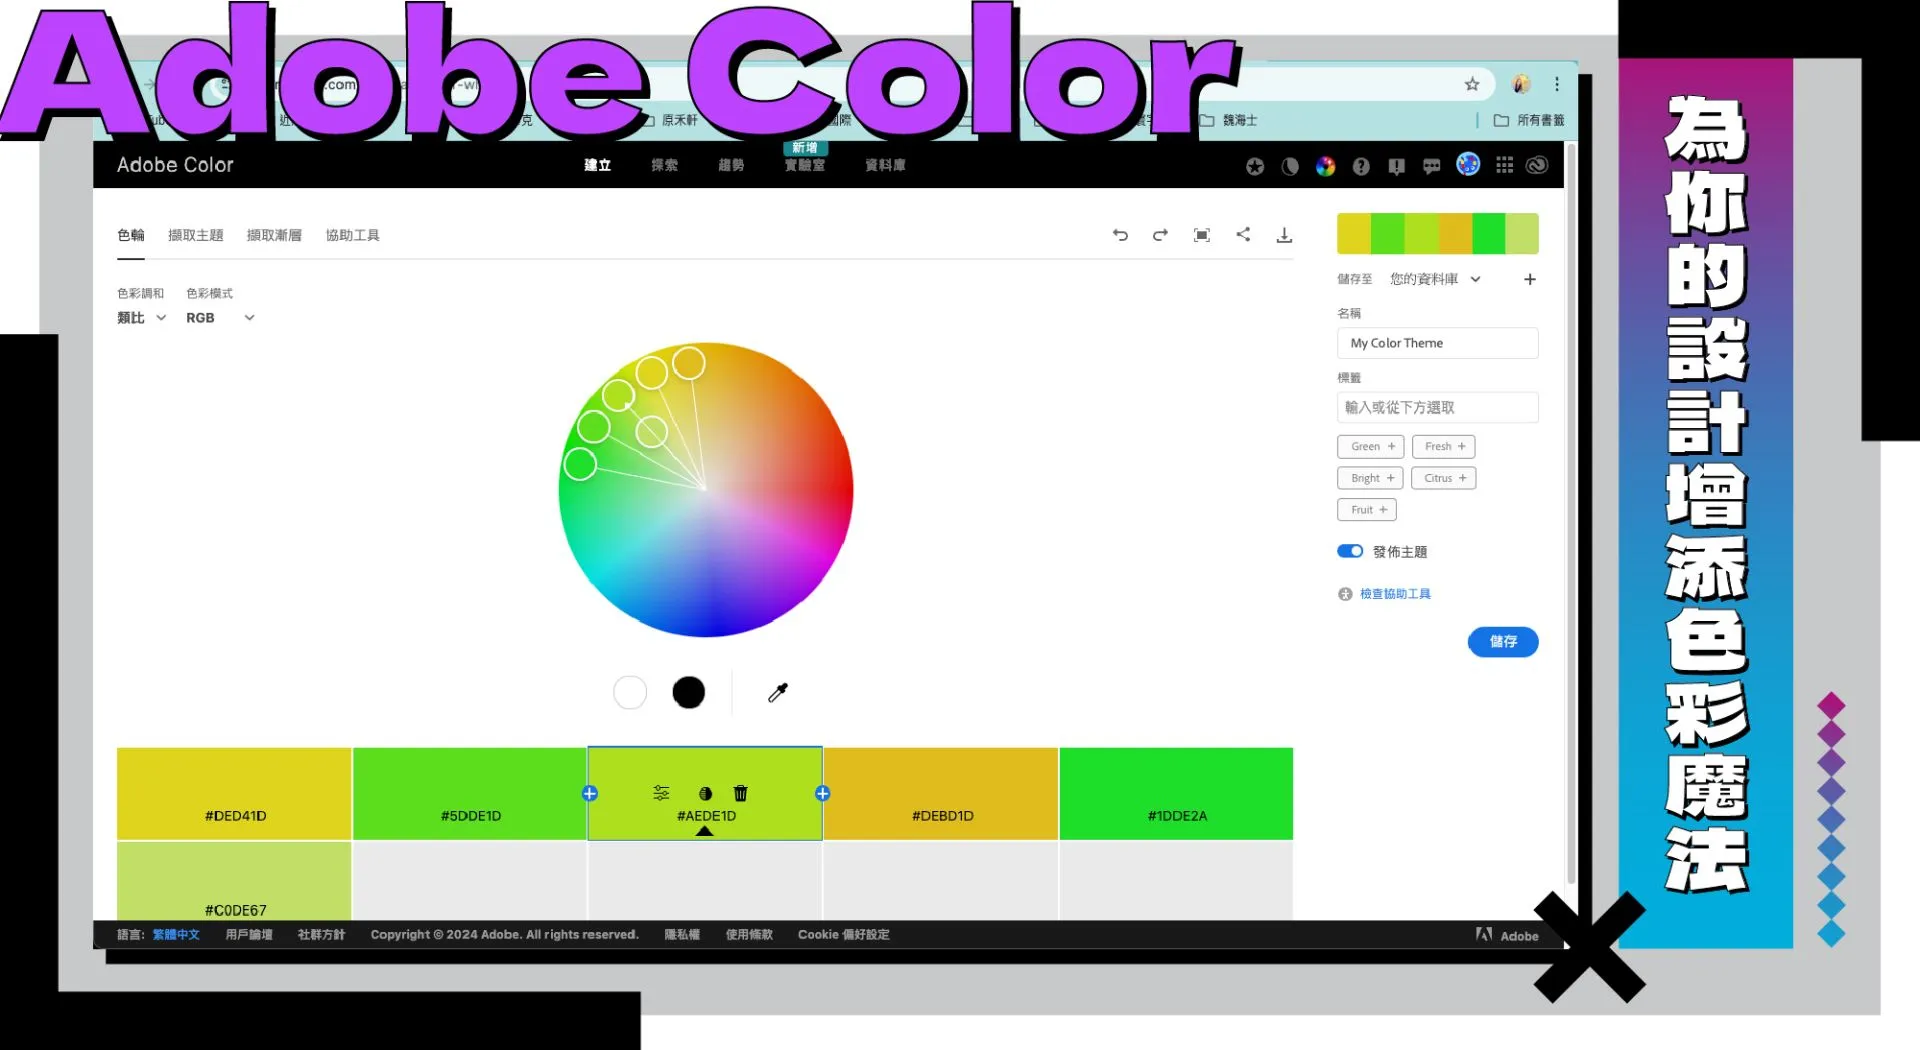
Task: Expand the 您的資料庫 library dropdown
Action: [x=1435, y=279]
